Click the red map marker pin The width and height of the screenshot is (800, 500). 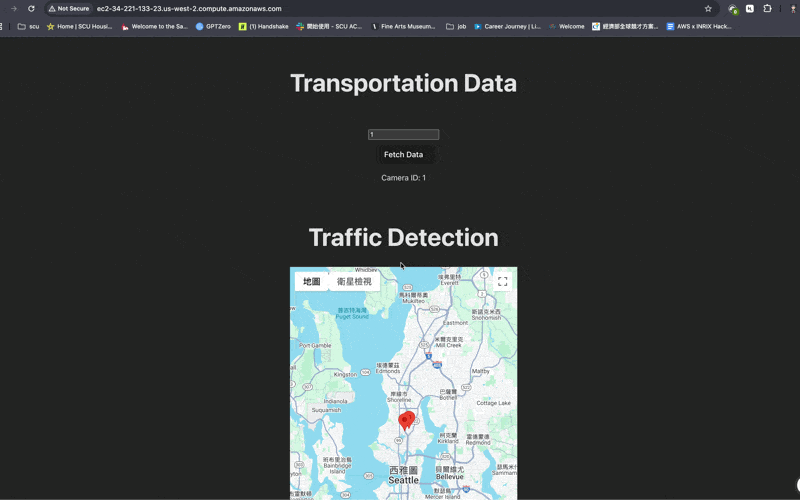click(406, 421)
